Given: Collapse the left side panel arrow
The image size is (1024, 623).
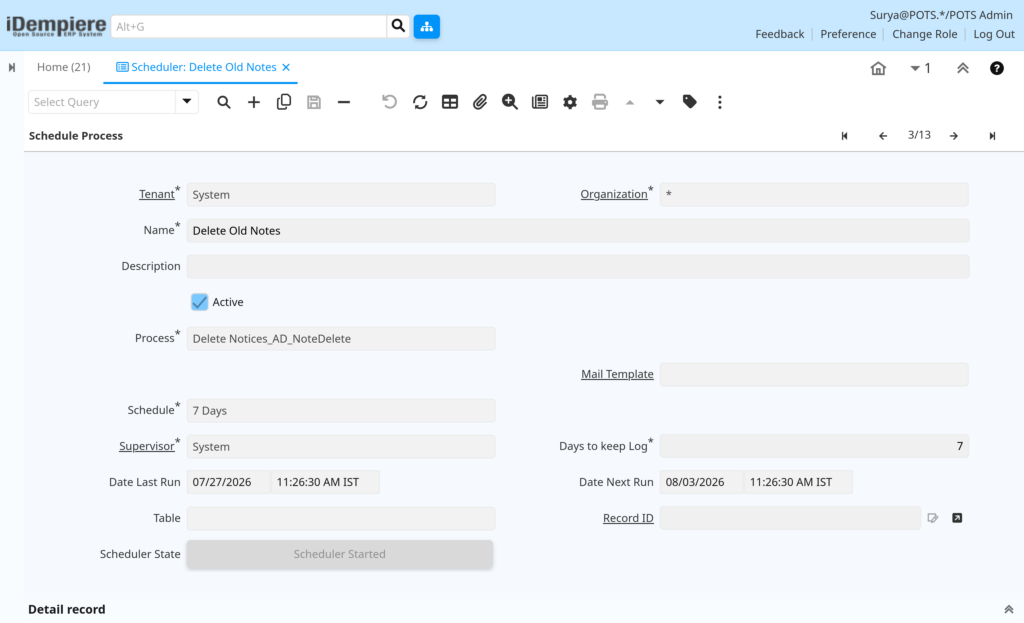Looking at the screenshot, I should (12, 67).
